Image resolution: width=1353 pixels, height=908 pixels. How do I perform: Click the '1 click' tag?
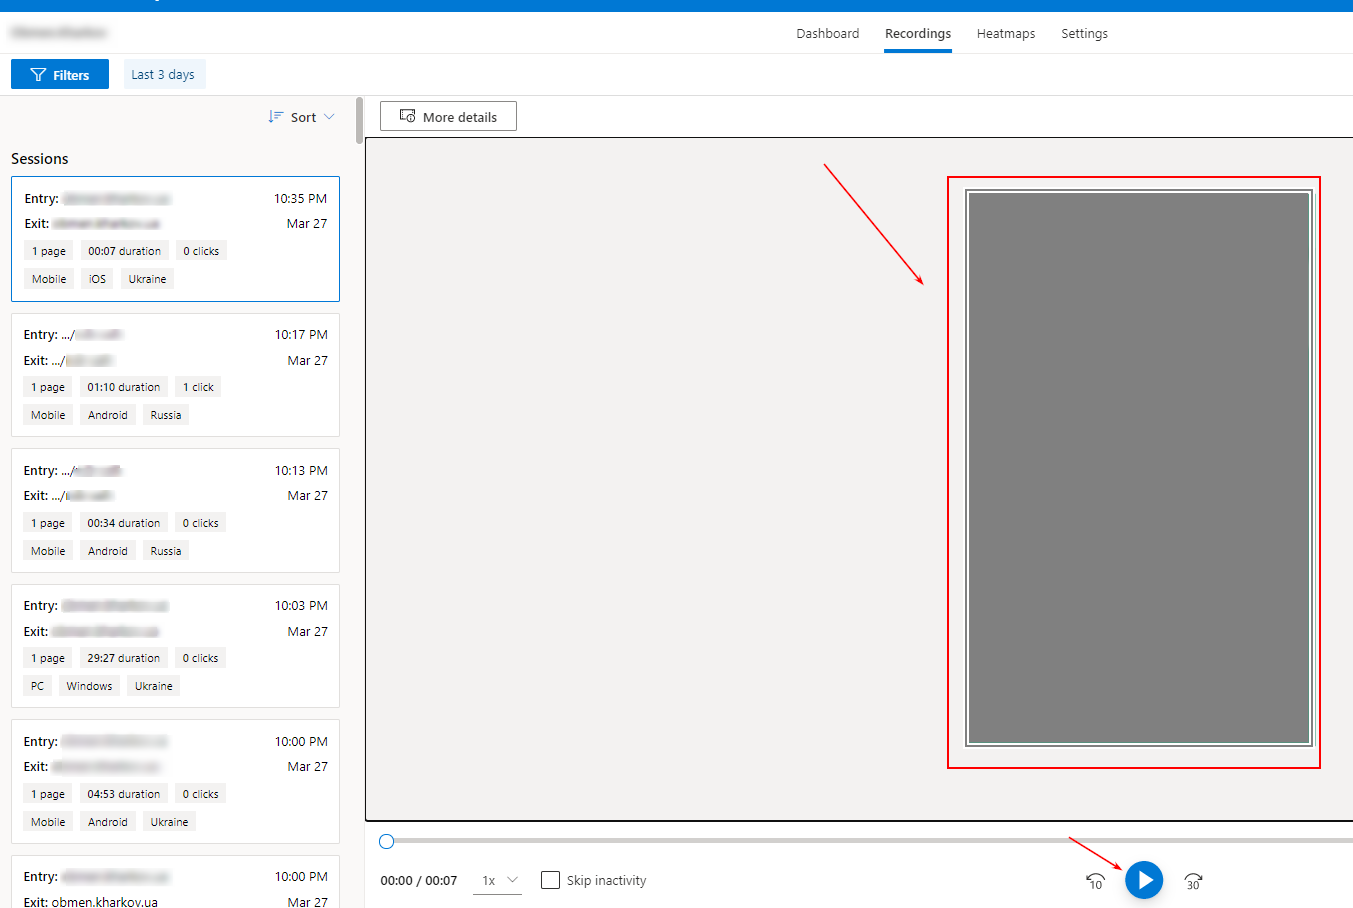198,387
